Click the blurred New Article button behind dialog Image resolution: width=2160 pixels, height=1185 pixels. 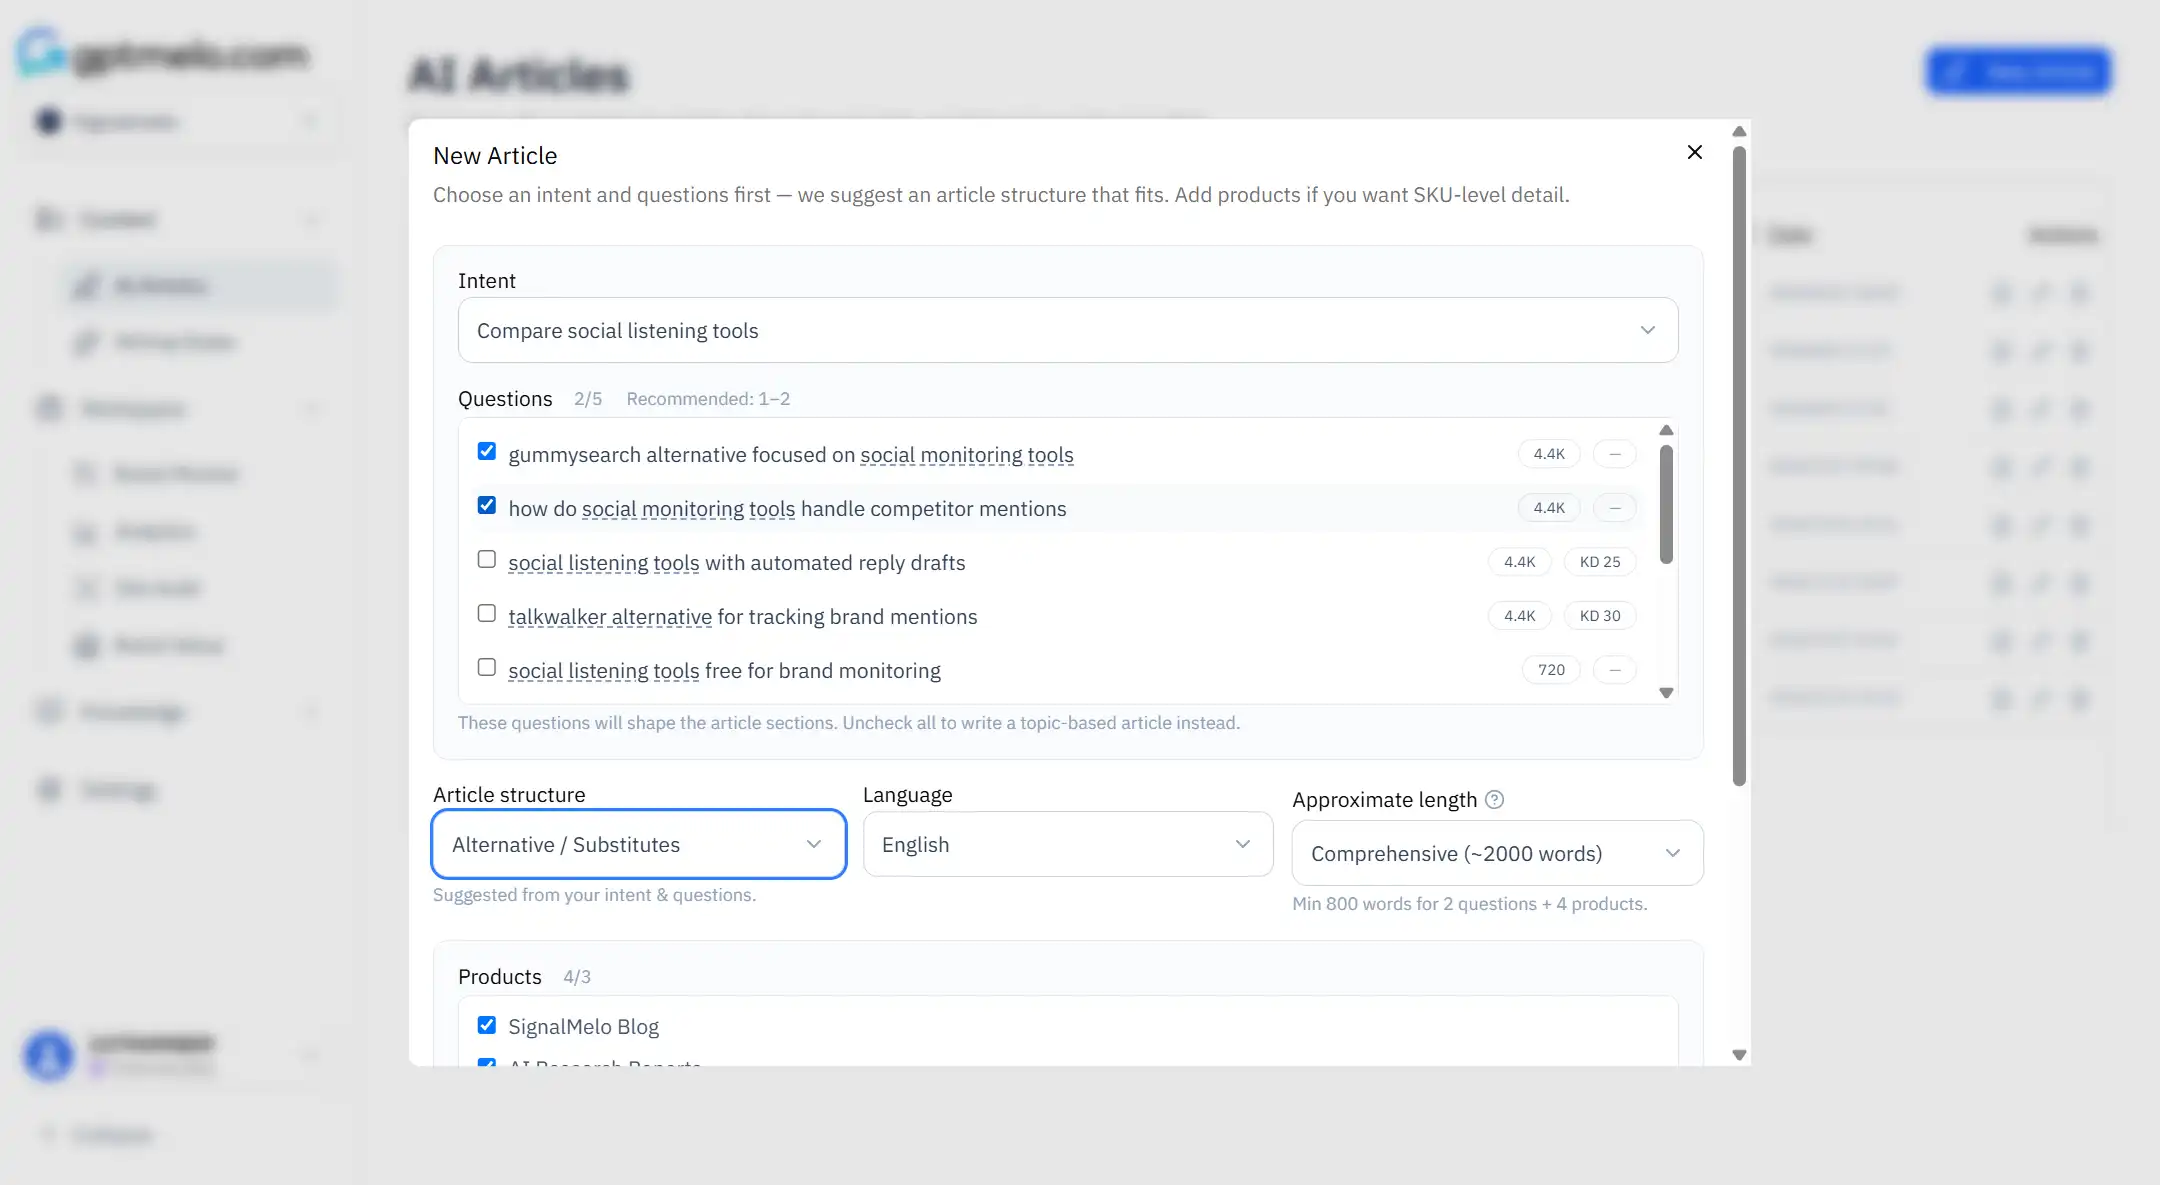coord(2019,71)
